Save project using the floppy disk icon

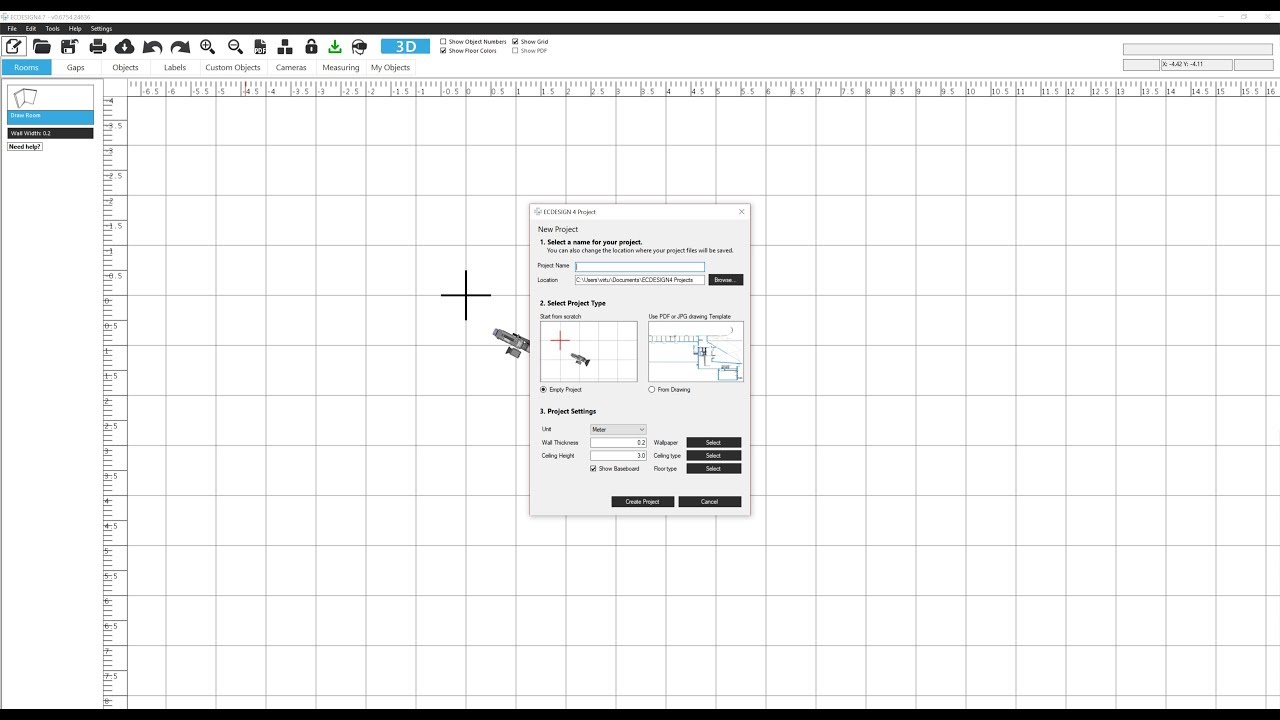click(x=69, y=47)
